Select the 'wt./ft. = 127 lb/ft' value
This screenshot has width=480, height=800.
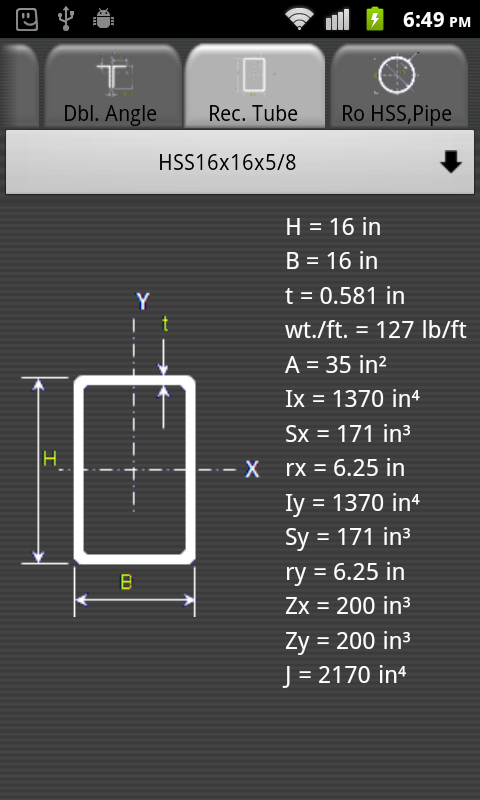[x=376, y=330]
